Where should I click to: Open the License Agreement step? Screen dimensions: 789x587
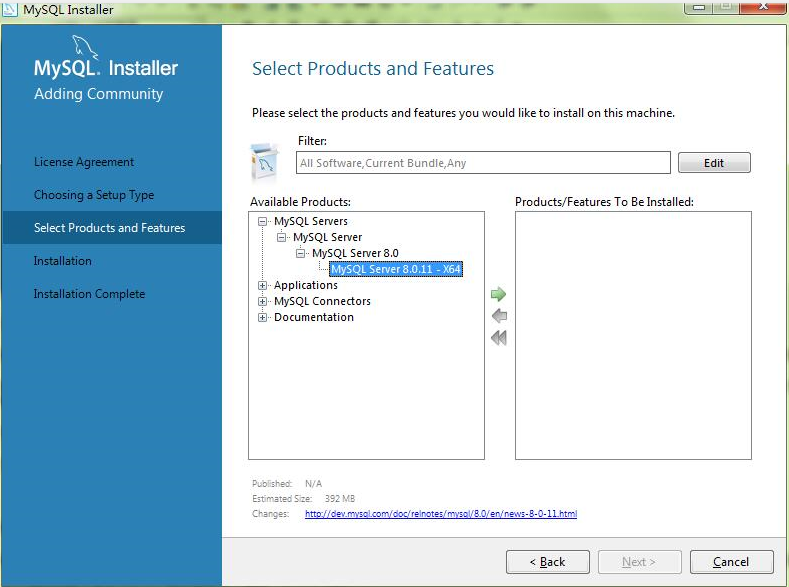(x=84, y=162)
